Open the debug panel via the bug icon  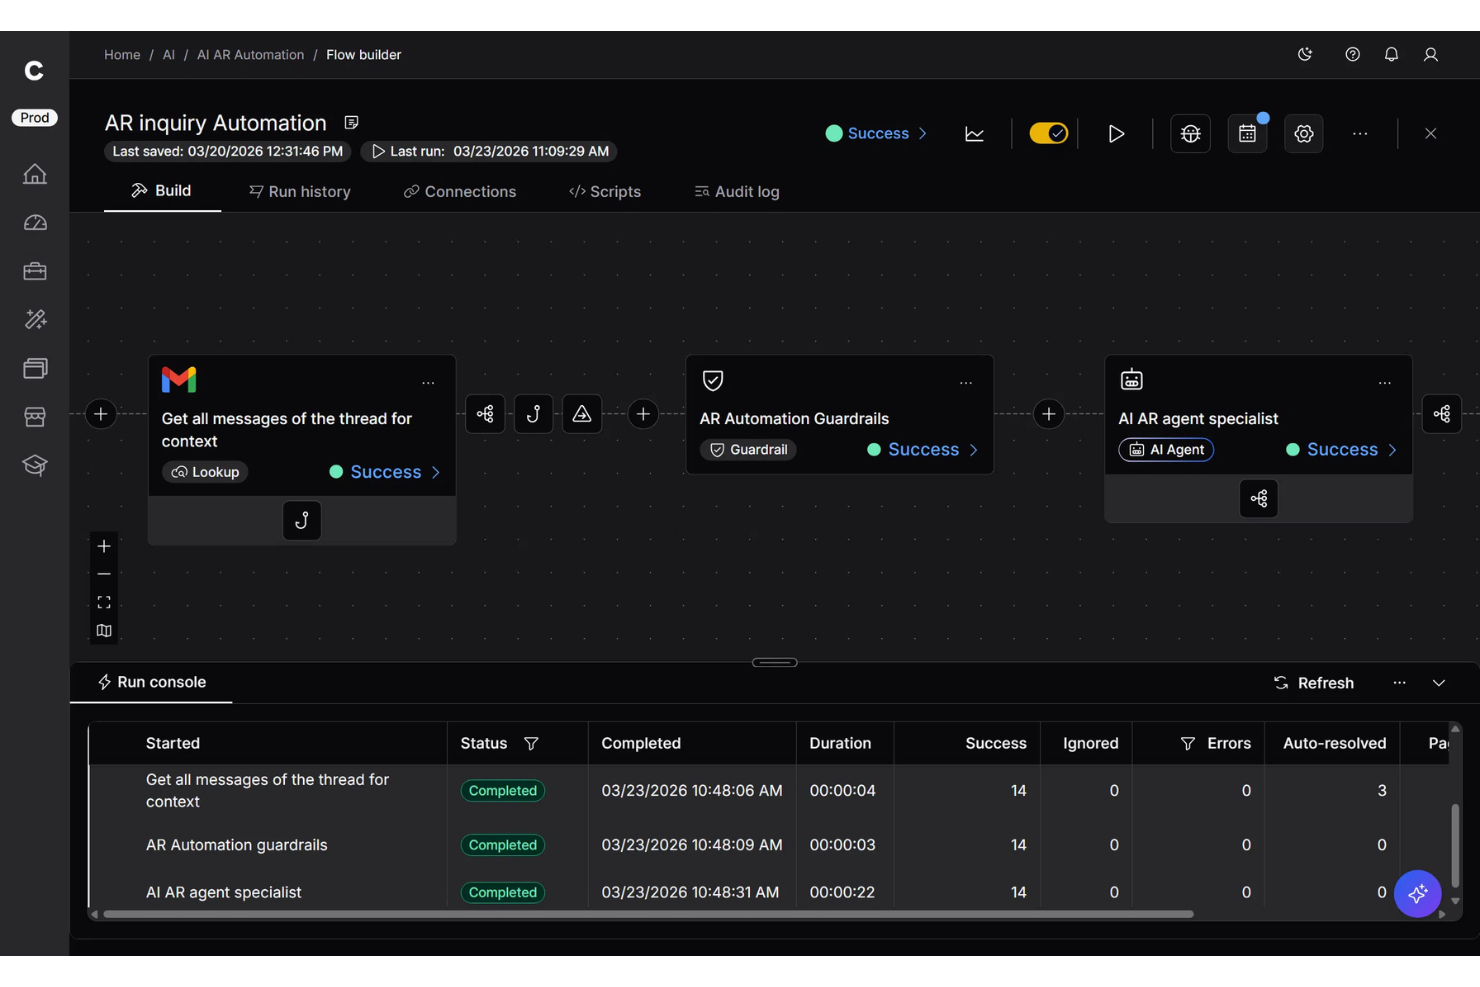click(1190, 133)
